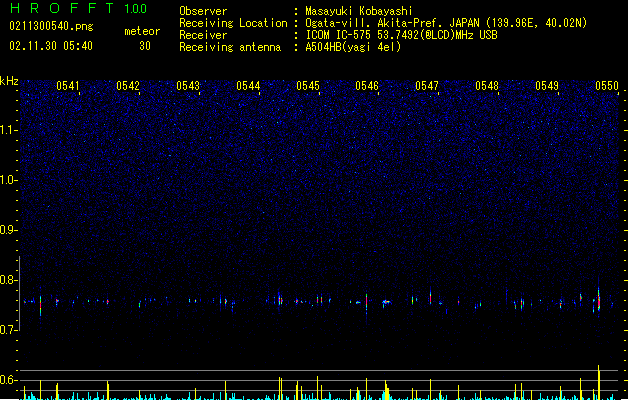This screenshot has width=629, height=400.
Task: Click the meteor count 30
Action: pos(145,46)
